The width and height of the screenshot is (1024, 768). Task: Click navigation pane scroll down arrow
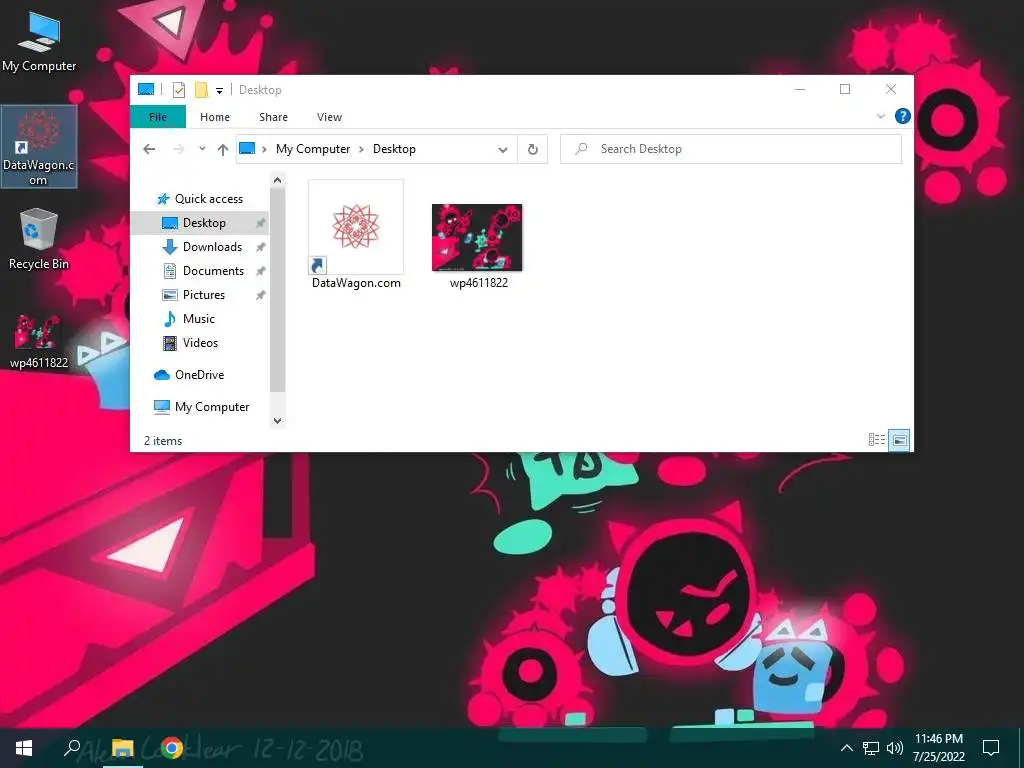click(x=278, y=421)
